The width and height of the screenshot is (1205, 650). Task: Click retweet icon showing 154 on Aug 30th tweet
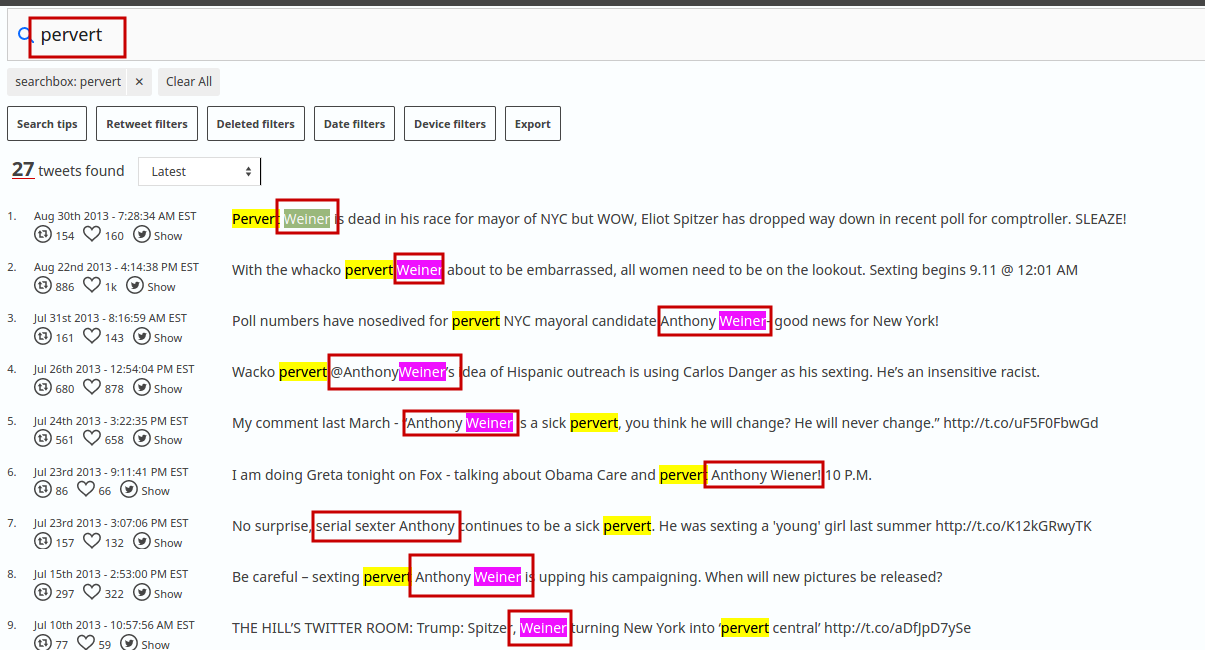[x=43, y=234]
